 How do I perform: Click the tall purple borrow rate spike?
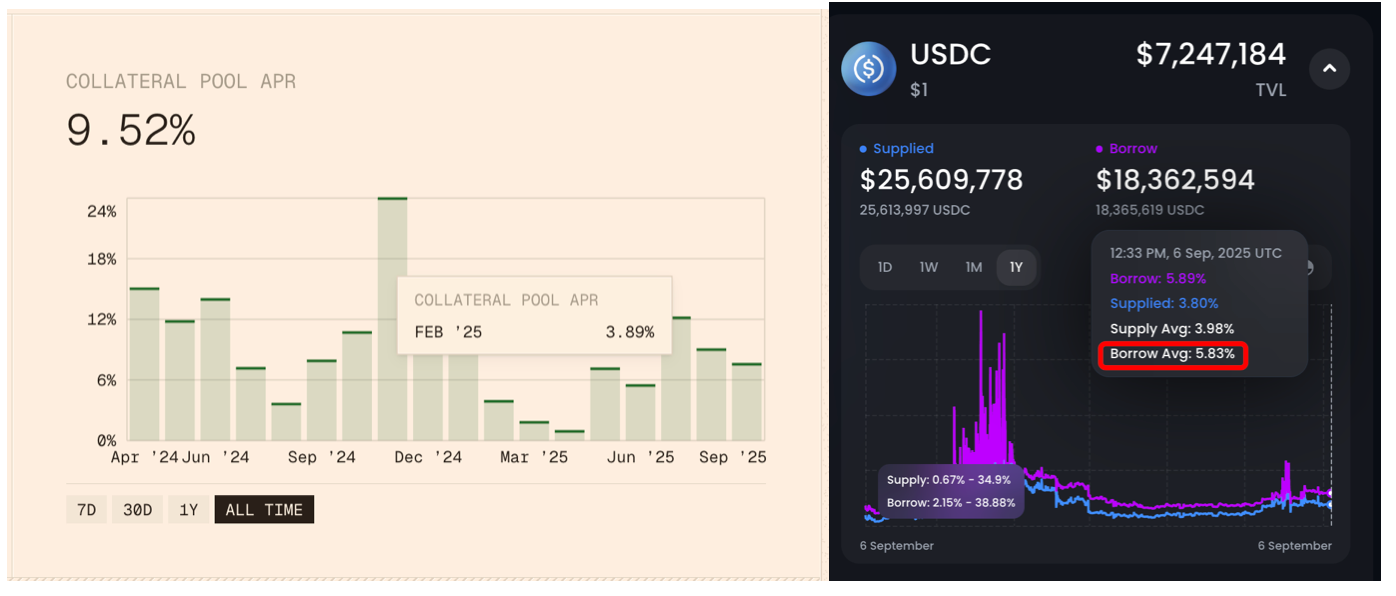coord(981,380)
